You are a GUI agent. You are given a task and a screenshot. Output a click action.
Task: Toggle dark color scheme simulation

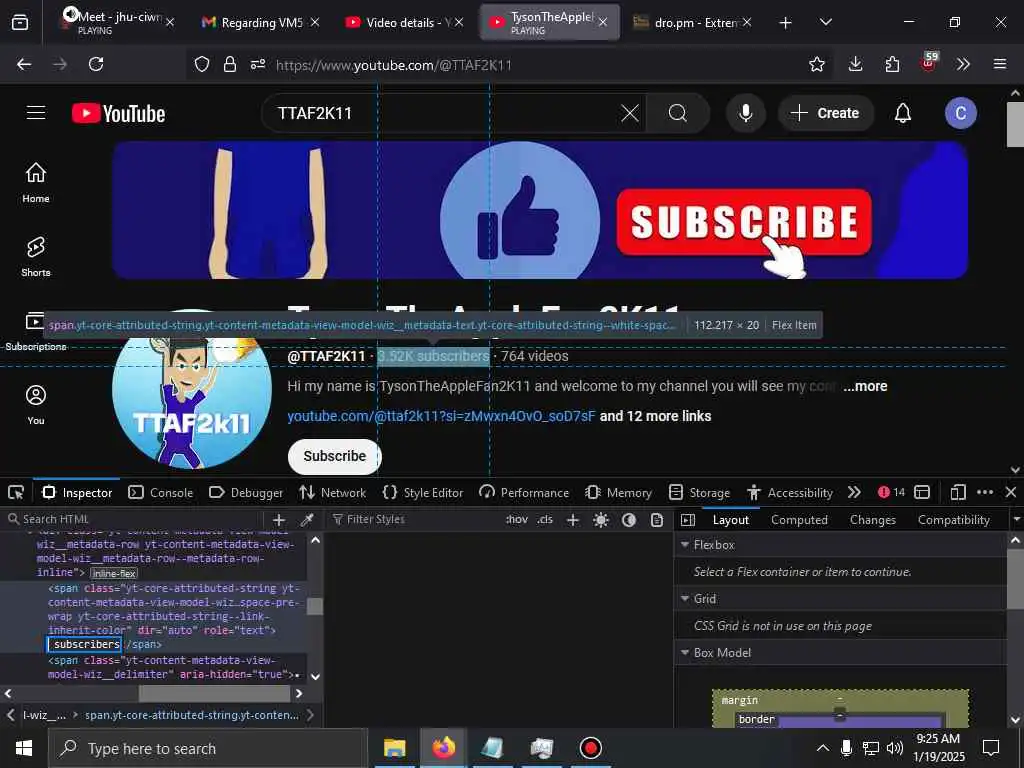click(x=629, y=520)
